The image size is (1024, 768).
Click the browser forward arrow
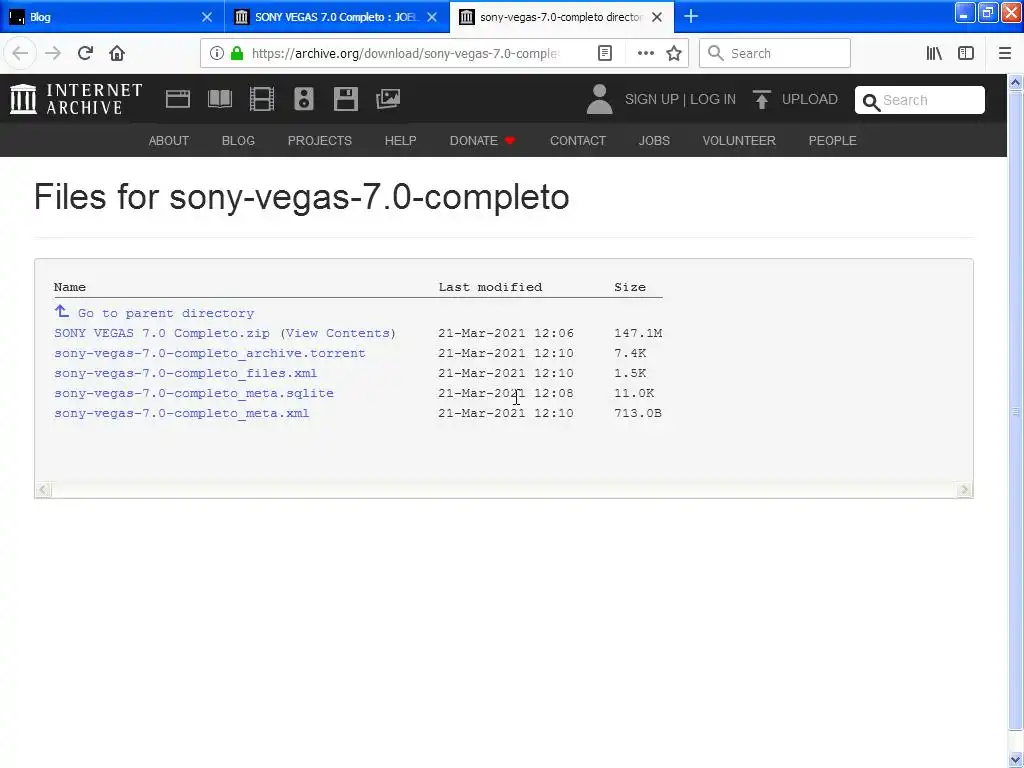53,53
